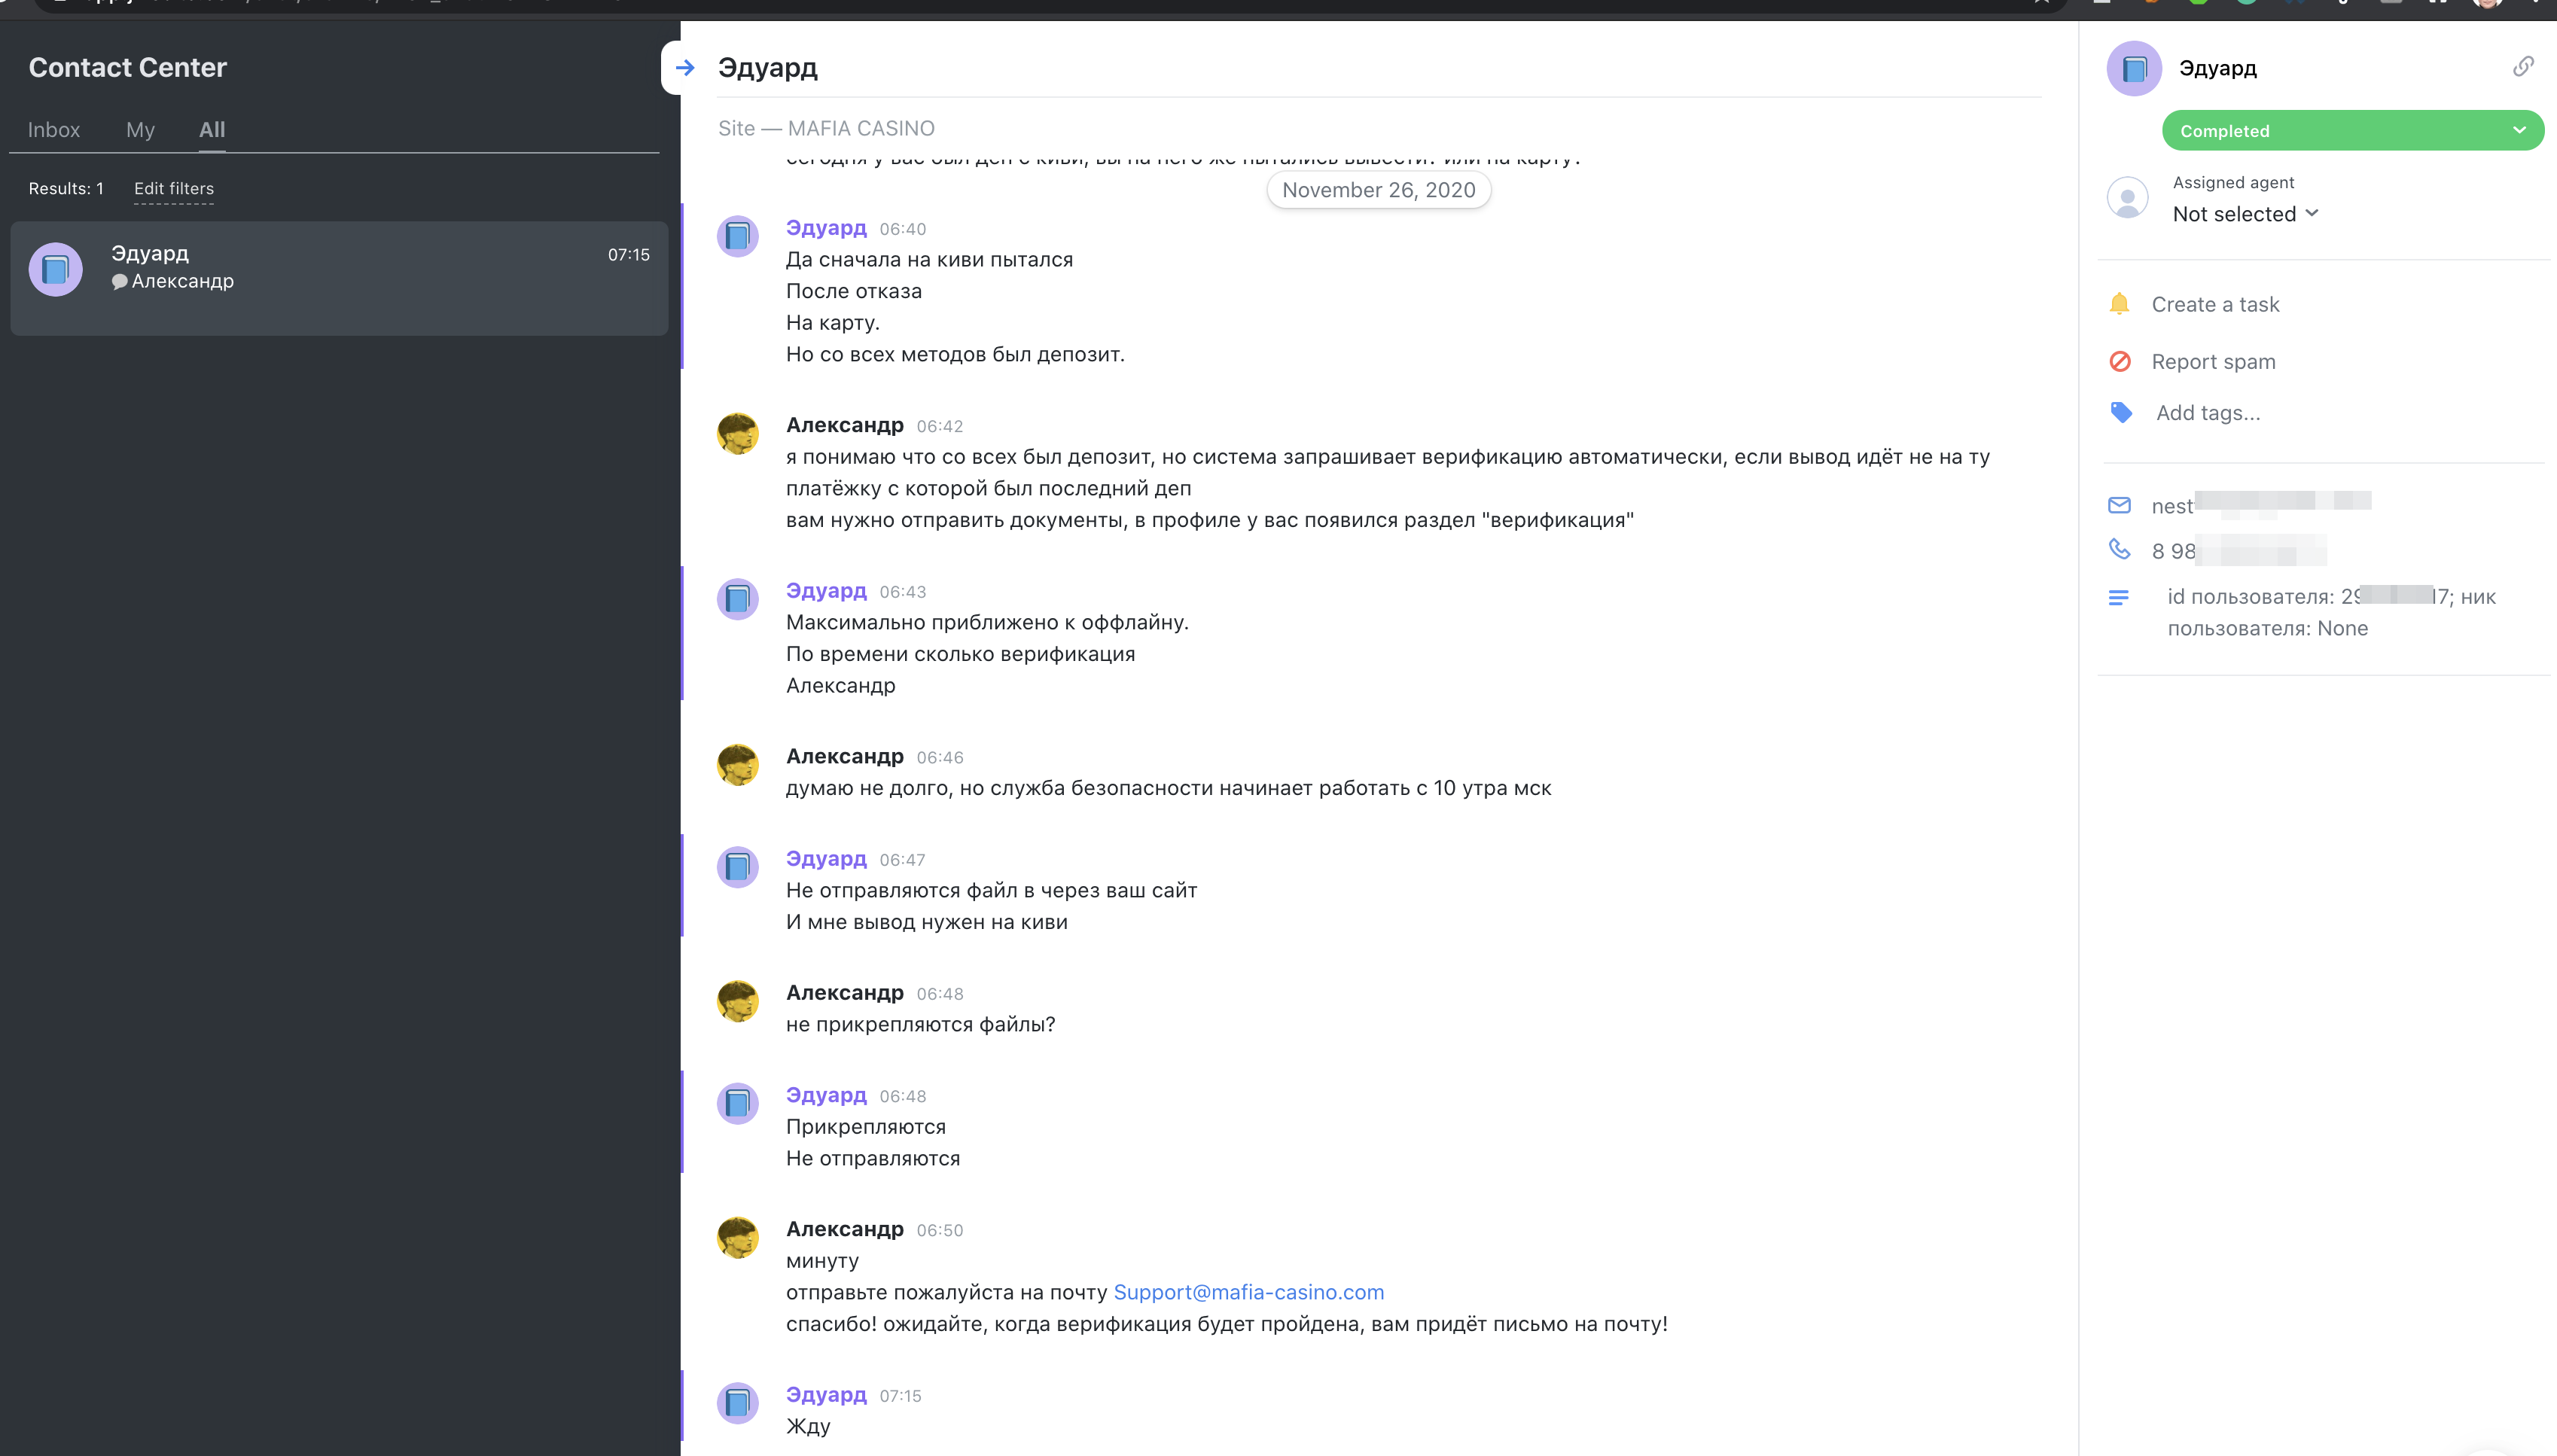
Task: Open the Support@mafia-casino.com email link
Action: tap(1248, 1292)
